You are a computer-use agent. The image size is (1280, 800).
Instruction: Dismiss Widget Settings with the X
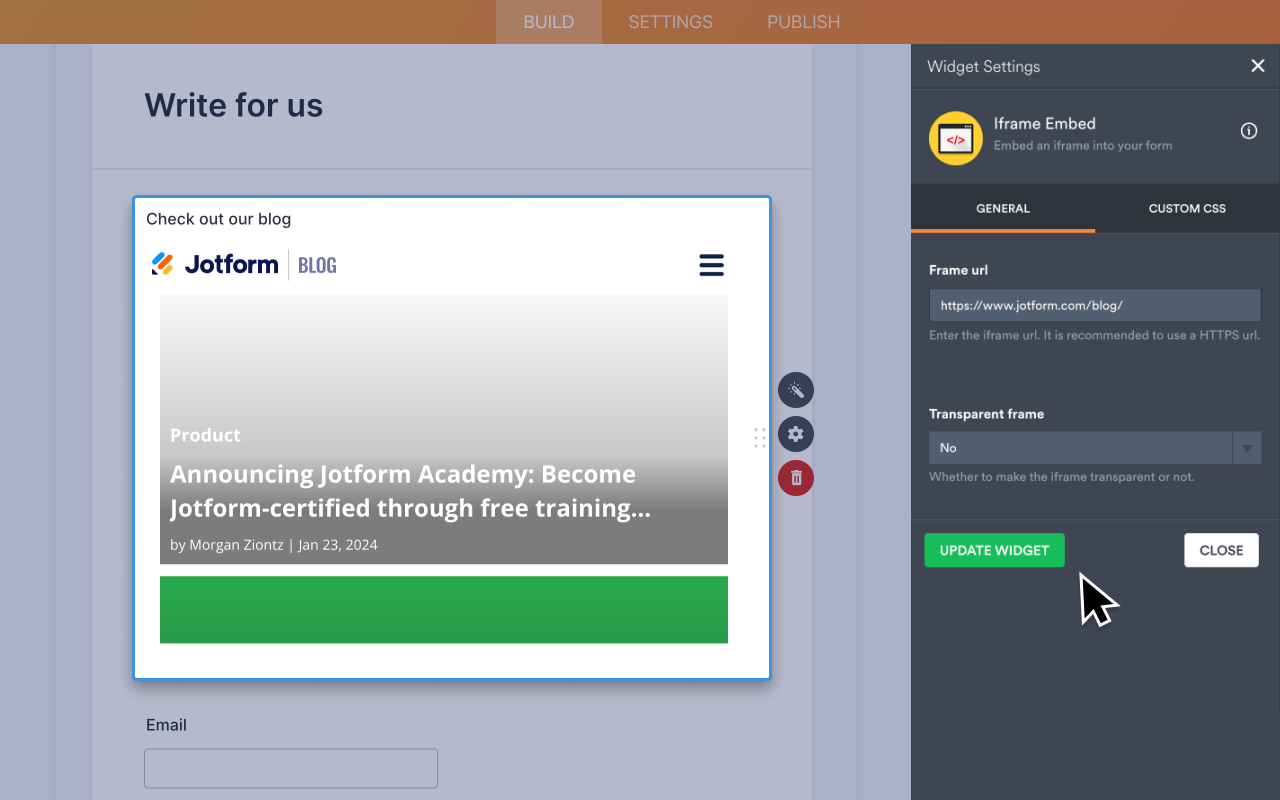[1257, 65]
